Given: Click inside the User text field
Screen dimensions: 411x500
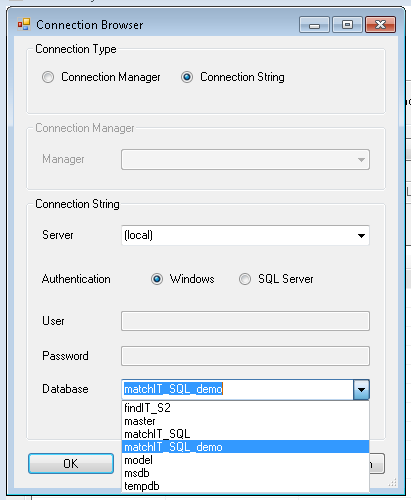Looking at the screenshot, I should tap(245, 321).
